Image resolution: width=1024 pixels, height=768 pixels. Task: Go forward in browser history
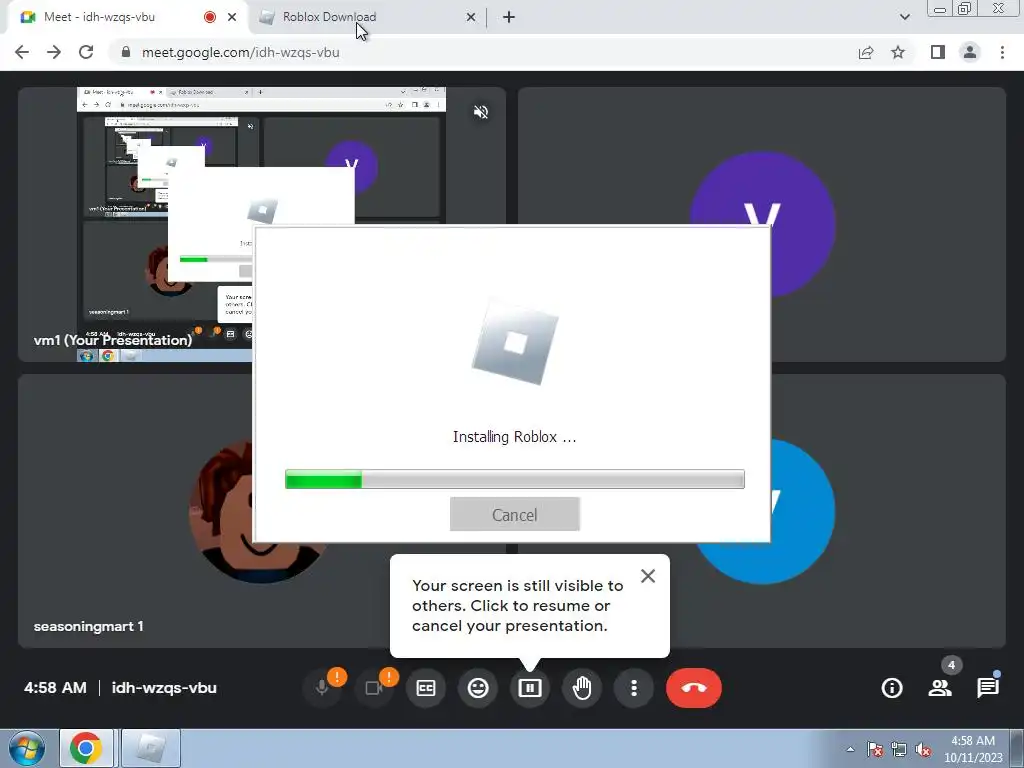(x=54, y=52)
